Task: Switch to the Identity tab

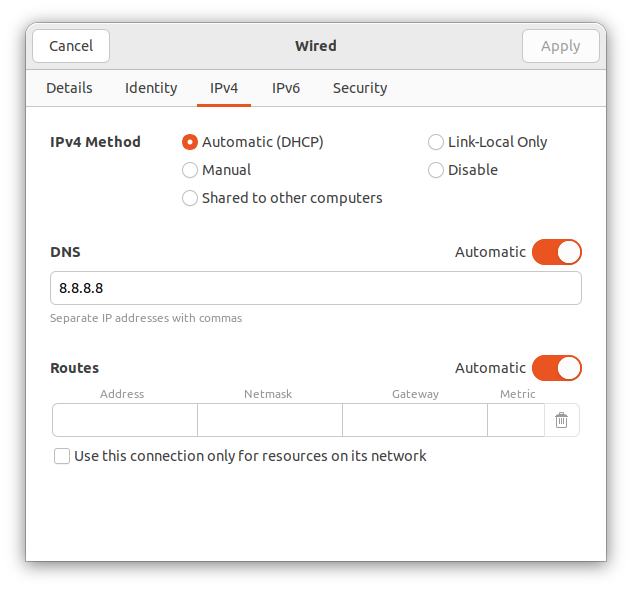Action: click(151, 88)
